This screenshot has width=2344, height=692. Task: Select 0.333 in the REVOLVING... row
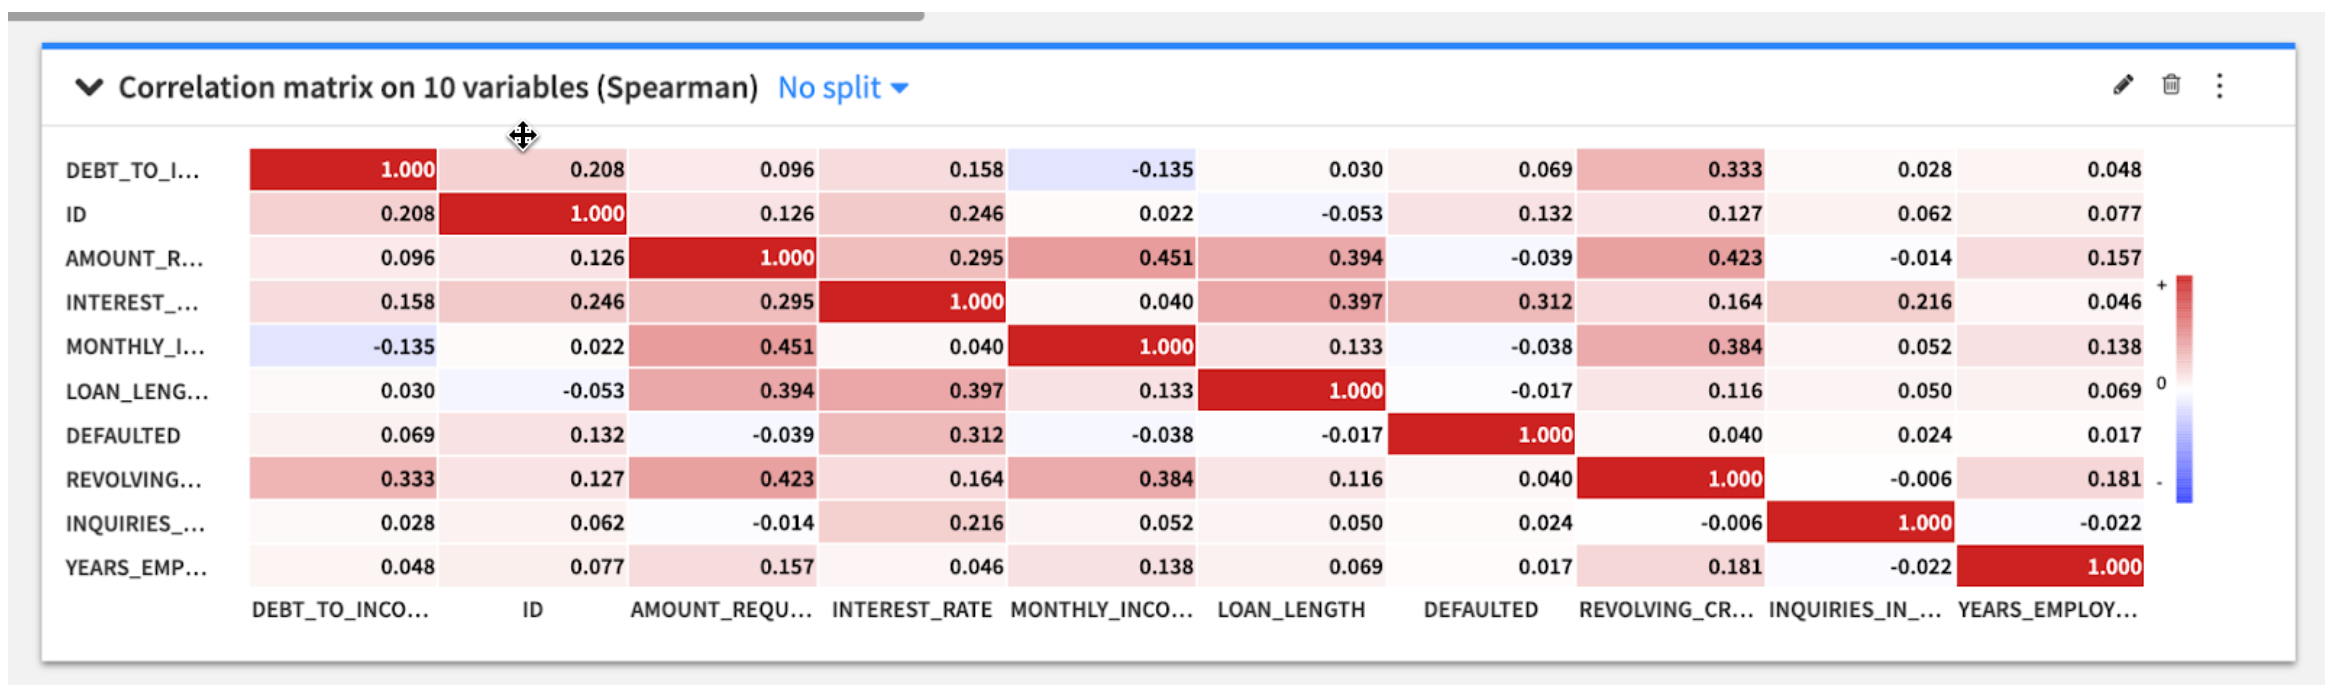point(344,479)
